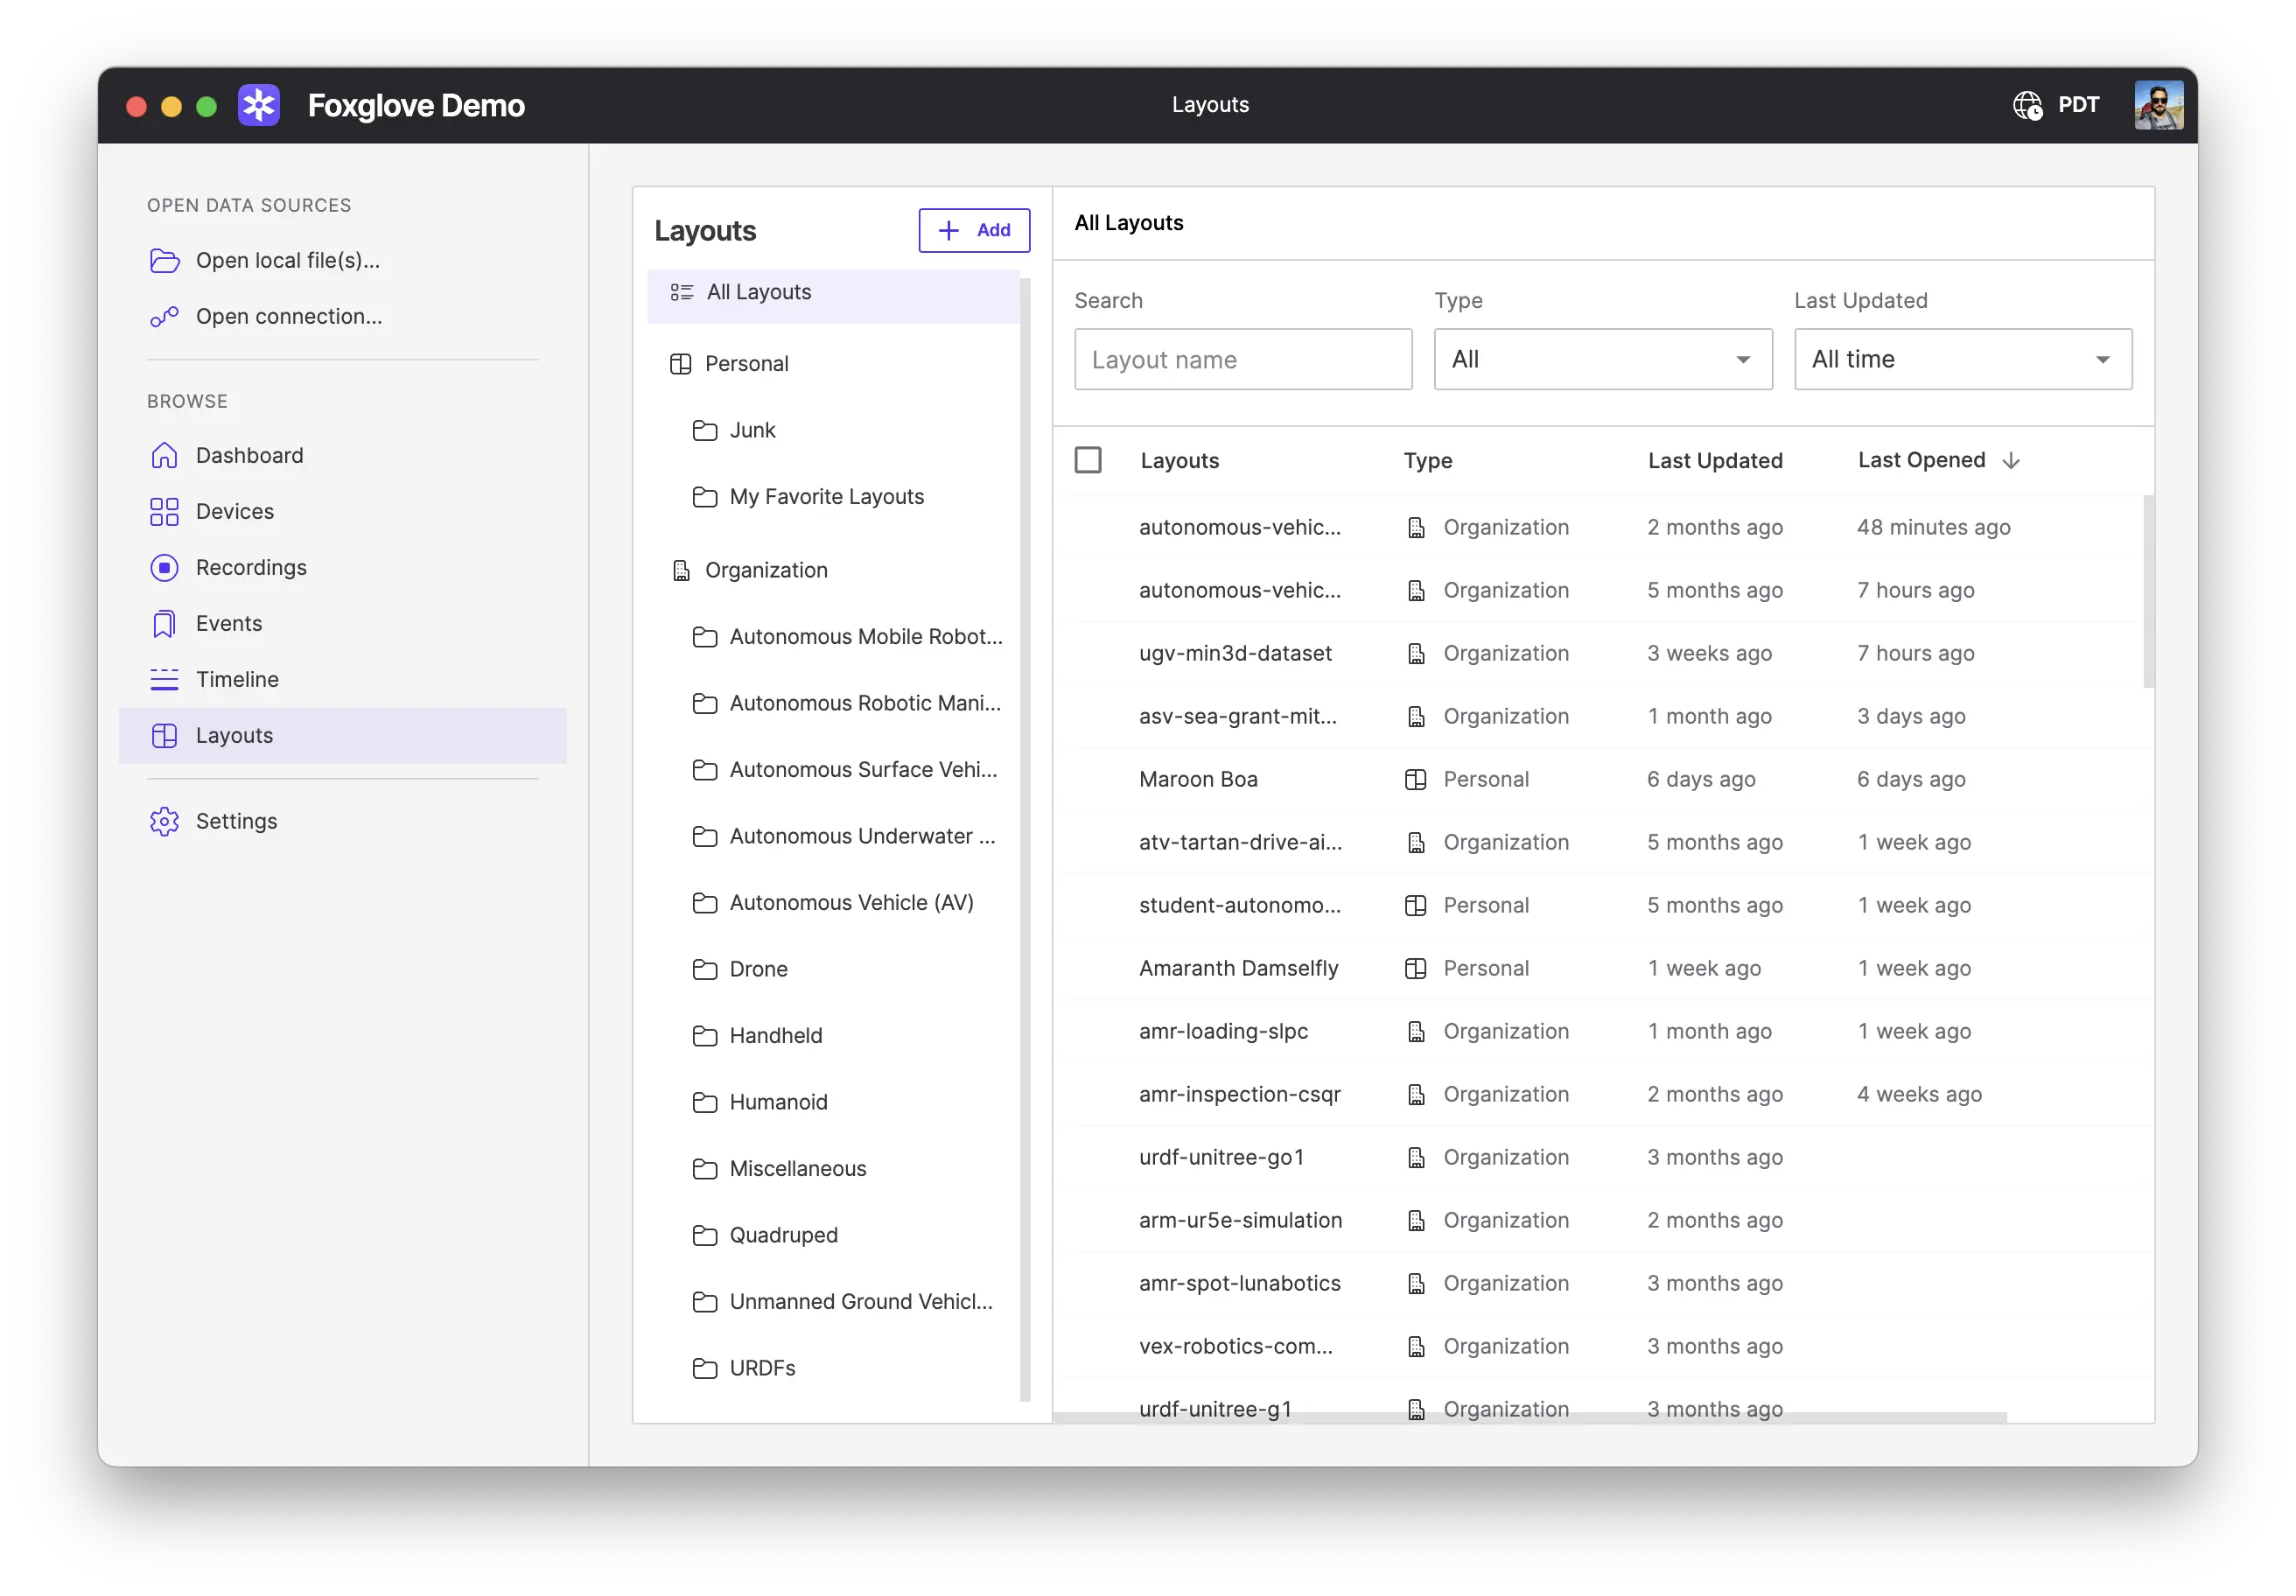Select All Layouts in the layouts panel
This screenshot has height=1596, width=2296.
[760, 292]
